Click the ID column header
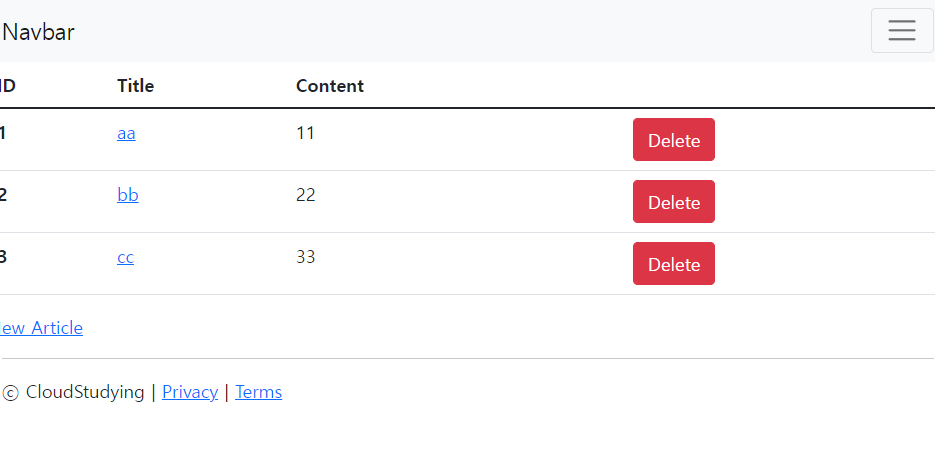This screenshot has width=935, height=458. click(x=8, y=86)
